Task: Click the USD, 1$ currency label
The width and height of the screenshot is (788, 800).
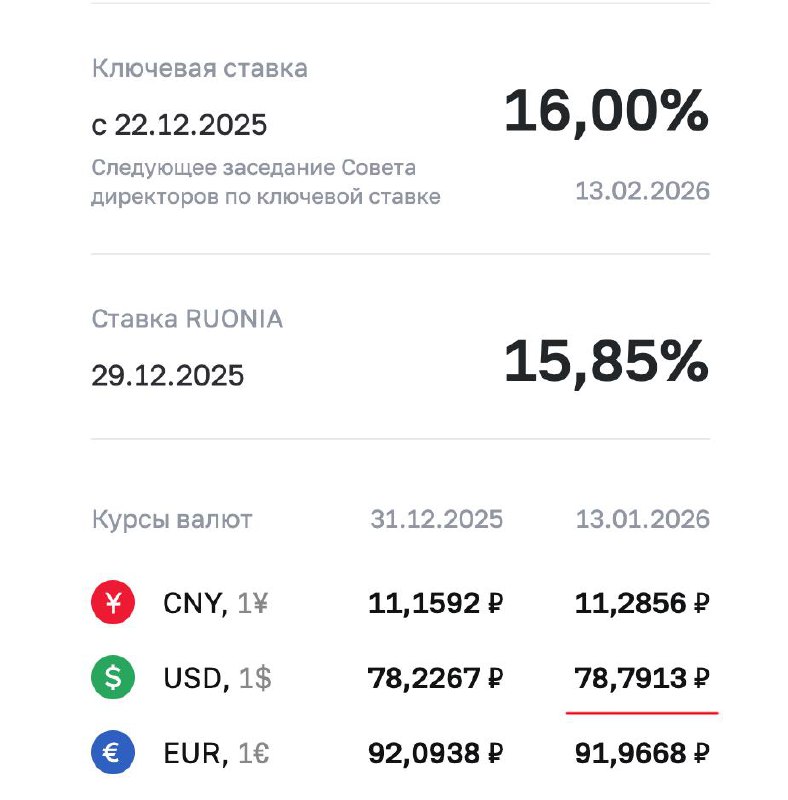Action: (217, 679)
